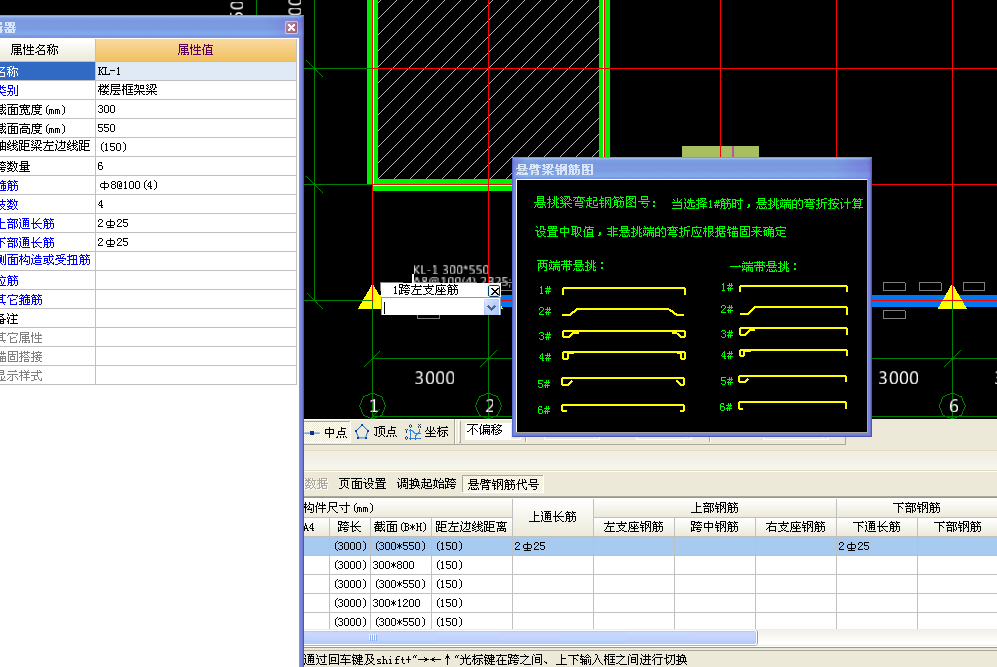Click 侧面构造或受扭筋 property label

(x=45, y=260)
